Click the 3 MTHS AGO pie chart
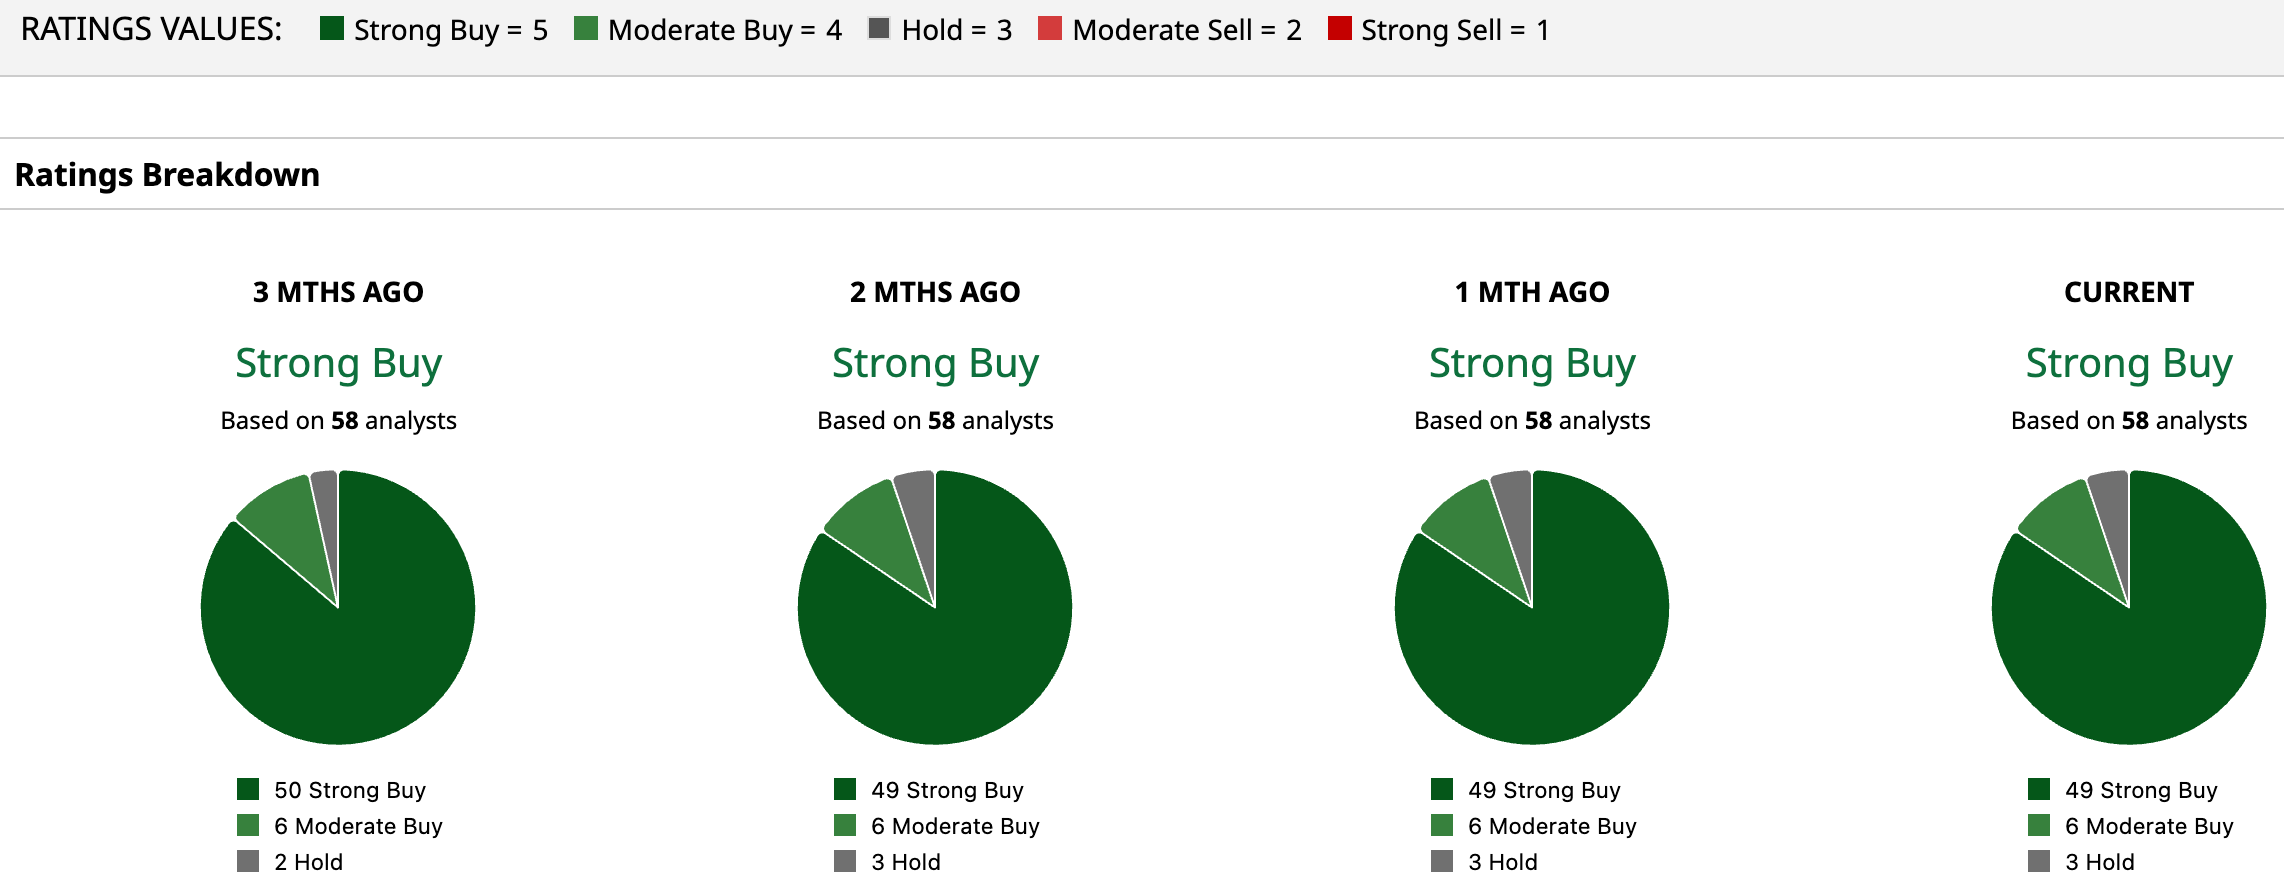This screenshot has width=2284, height=894. pyautogui.click(x=338, y=607)
